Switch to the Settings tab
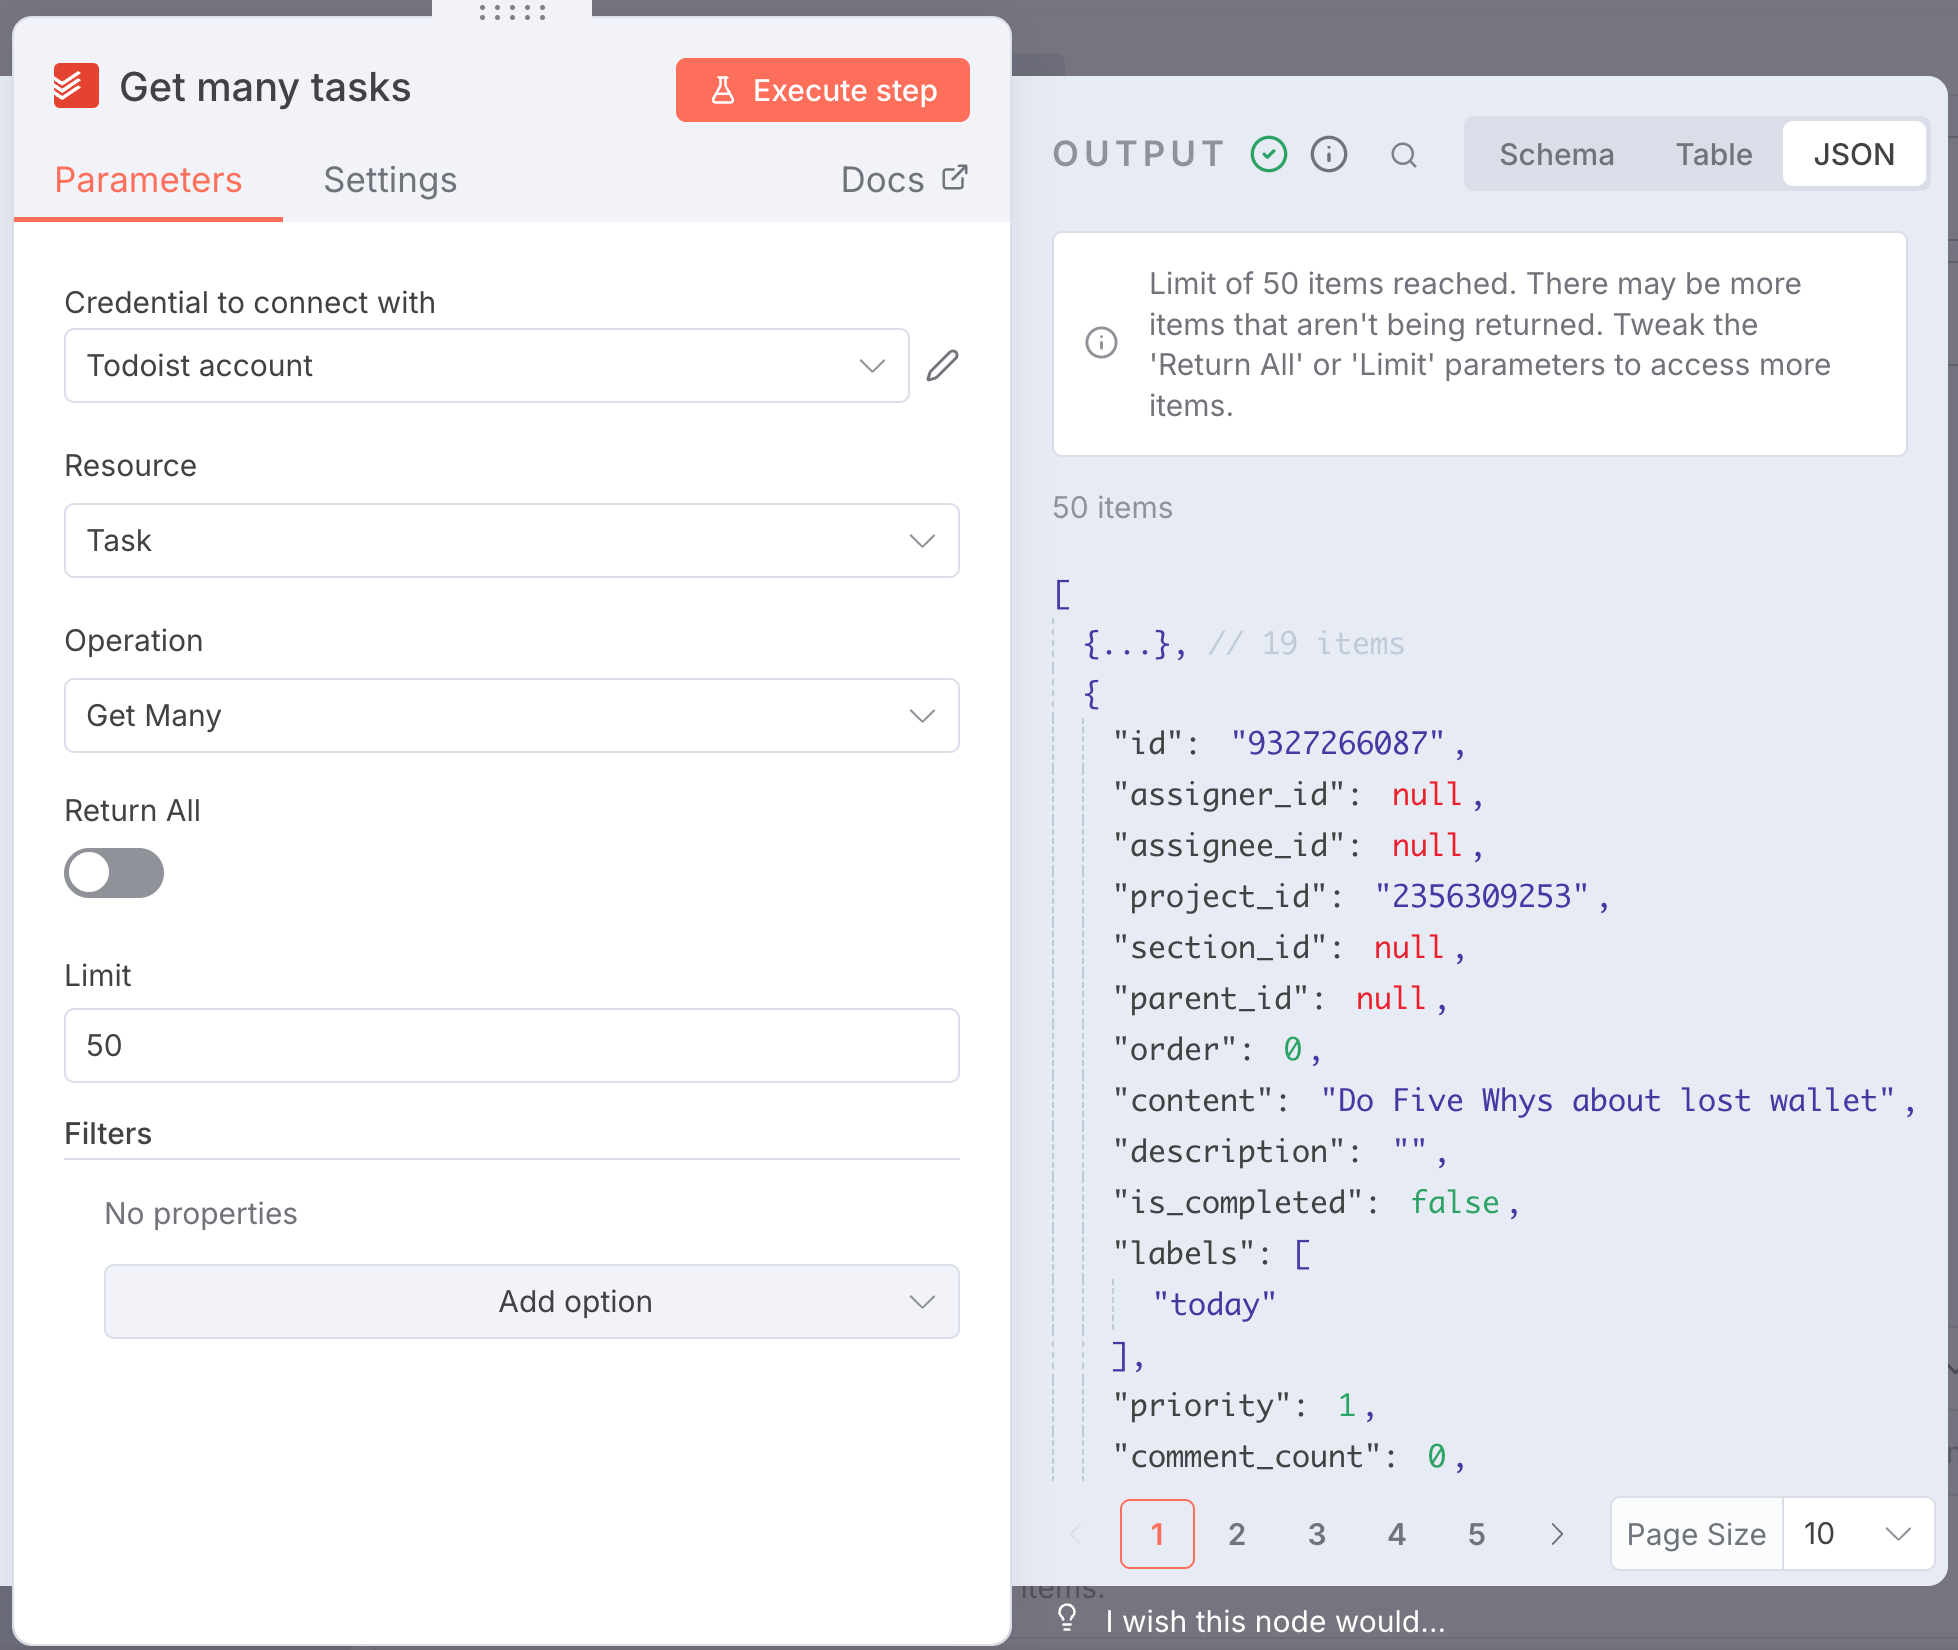 click(390, 180)
